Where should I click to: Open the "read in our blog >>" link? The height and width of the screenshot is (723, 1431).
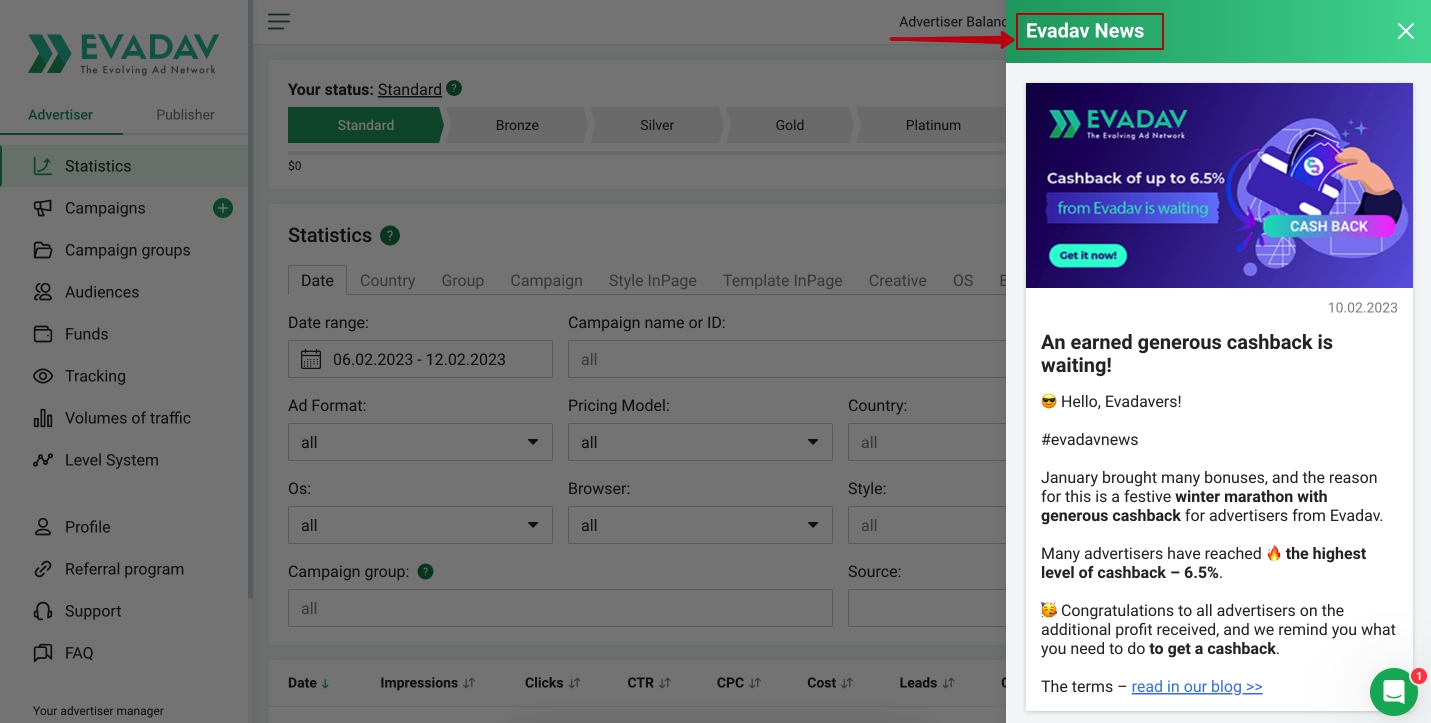(x=1197, y=687)
